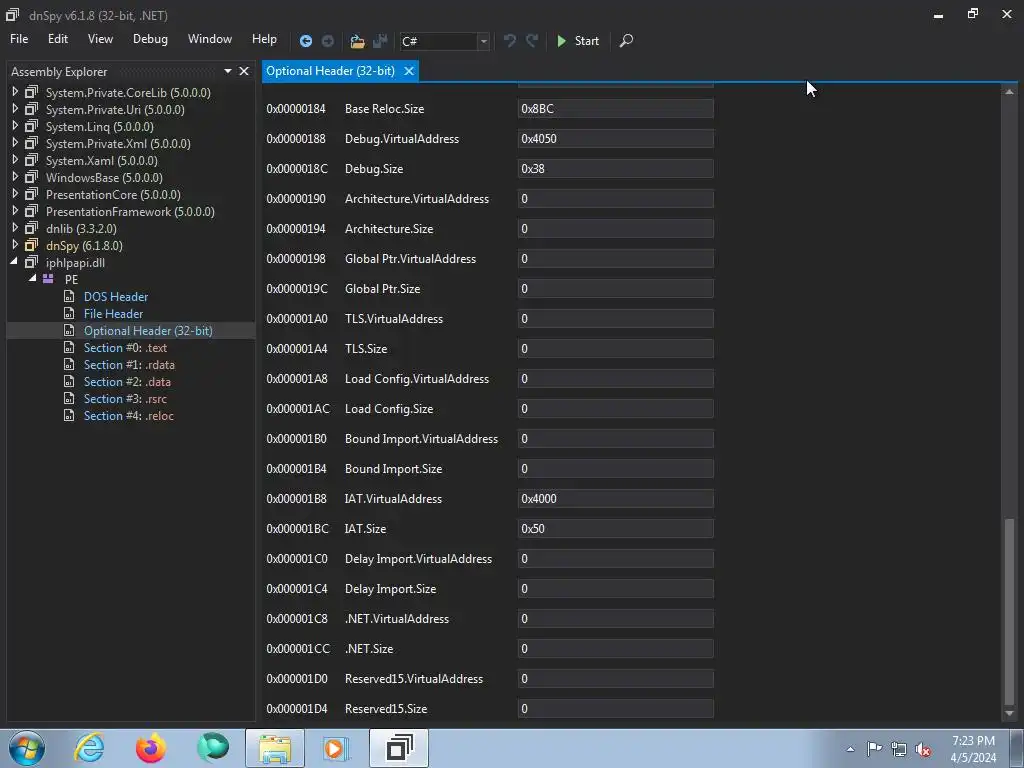Expand the System.Linq node

[15, 126]
